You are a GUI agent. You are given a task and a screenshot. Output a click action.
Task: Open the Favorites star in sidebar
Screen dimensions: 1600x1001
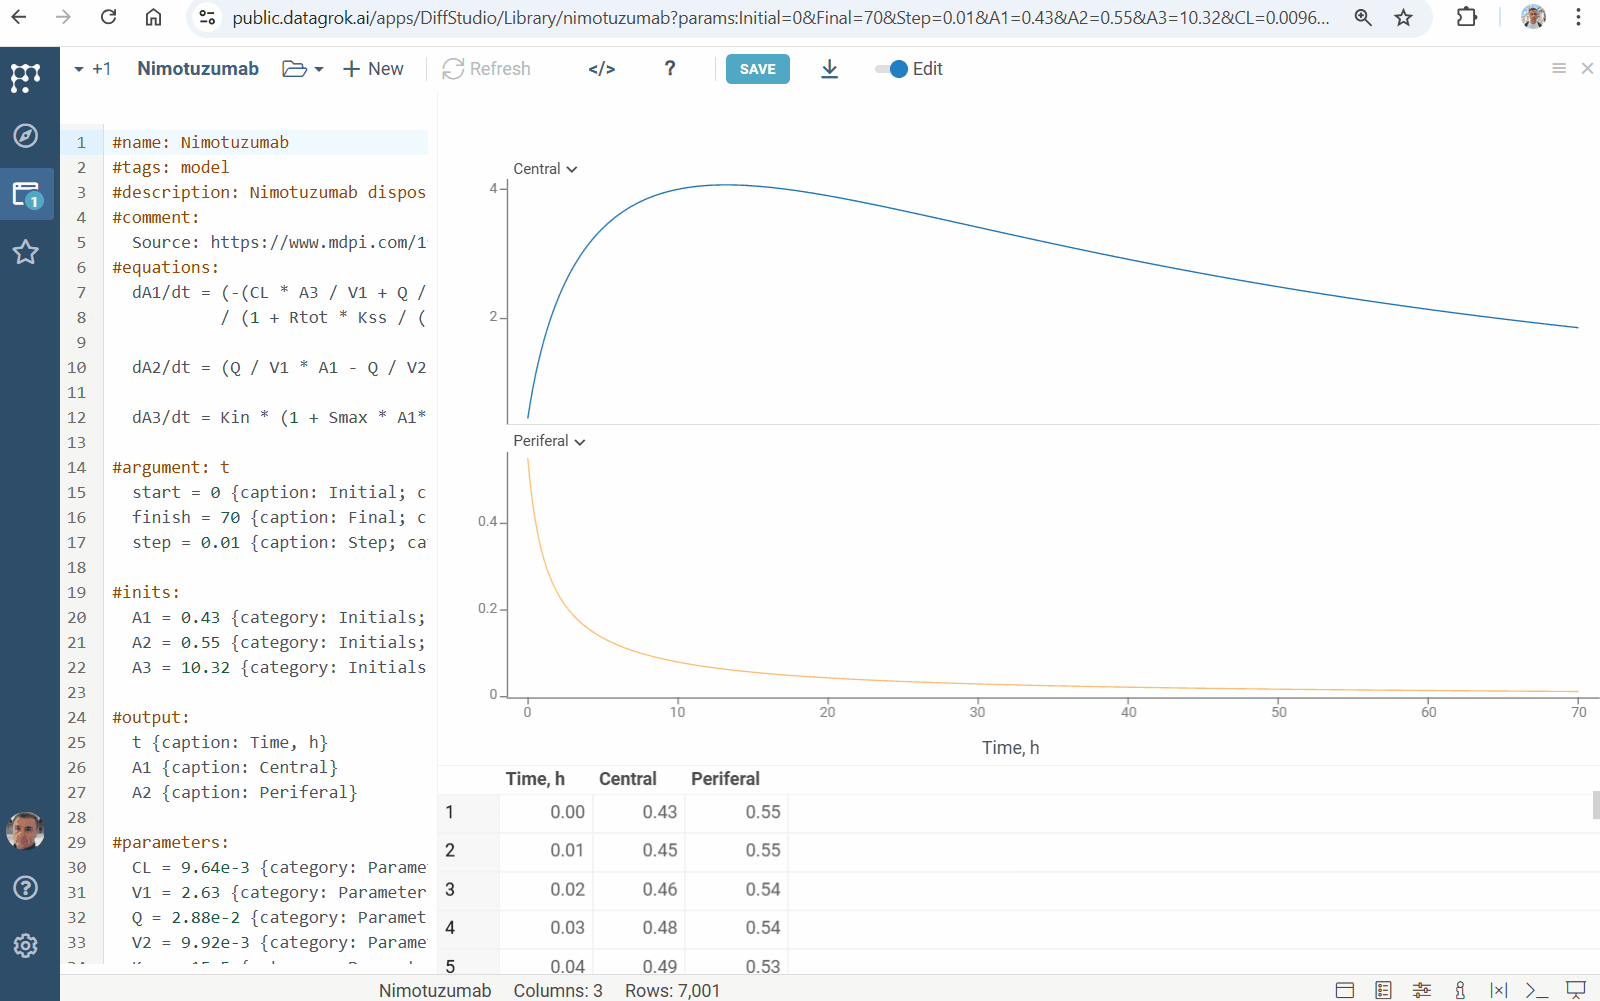[26, 252]
